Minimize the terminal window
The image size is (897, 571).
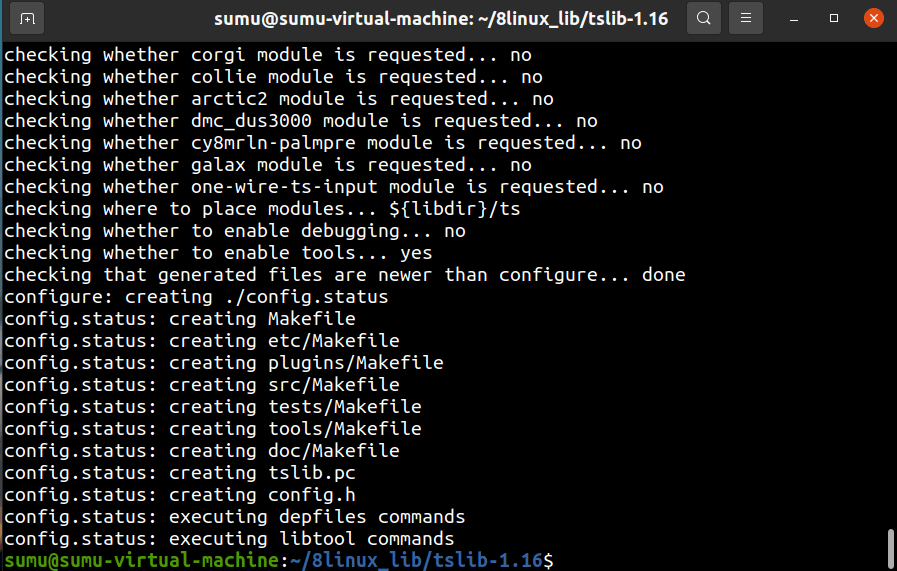coord(796,18)
